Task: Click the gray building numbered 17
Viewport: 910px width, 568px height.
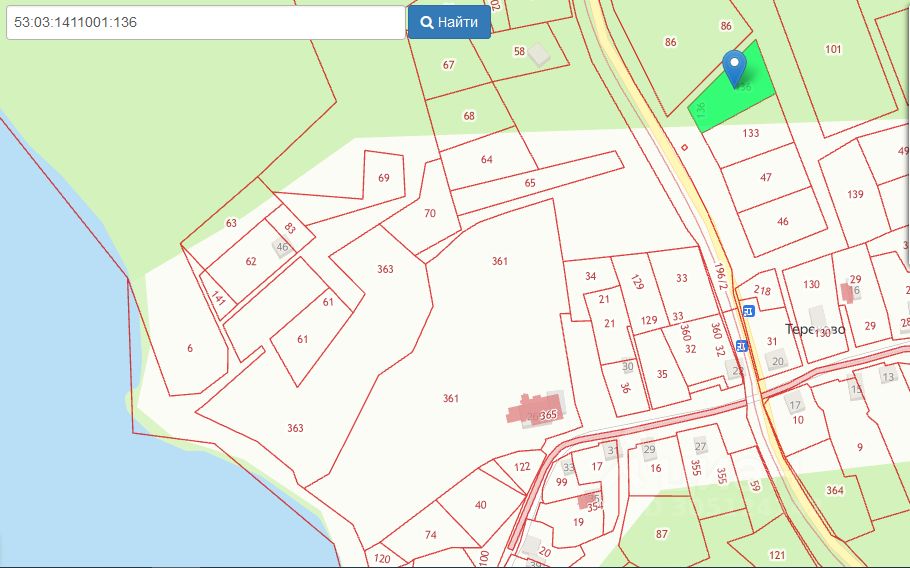Action: [x=795, y=405]
